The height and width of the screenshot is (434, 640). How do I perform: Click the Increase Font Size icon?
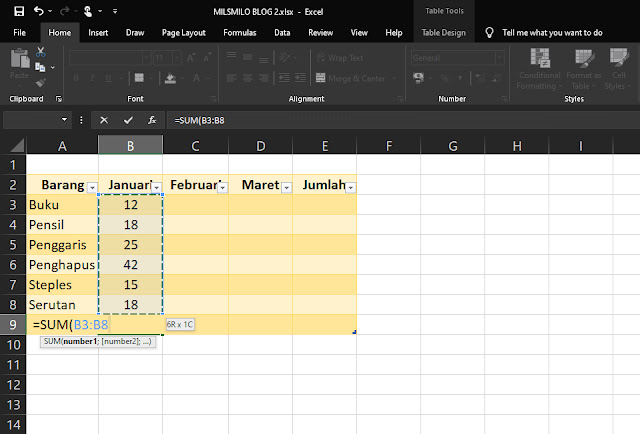tap(190, 58)
